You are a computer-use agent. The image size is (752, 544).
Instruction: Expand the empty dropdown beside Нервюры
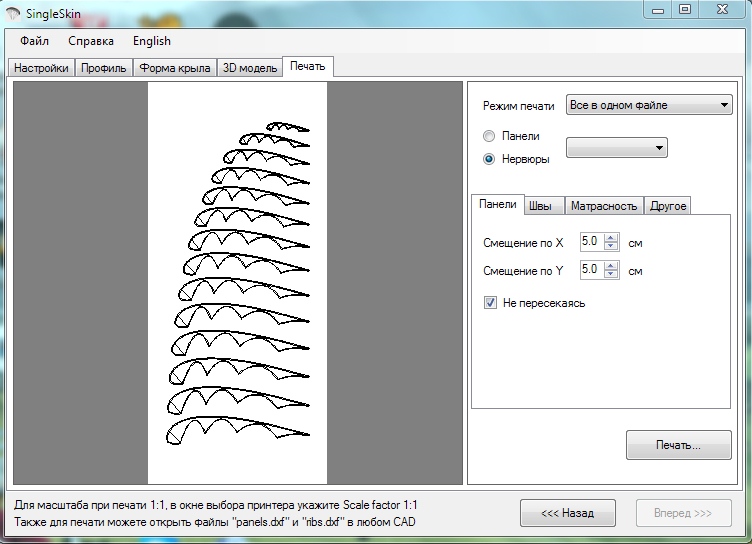616,148
